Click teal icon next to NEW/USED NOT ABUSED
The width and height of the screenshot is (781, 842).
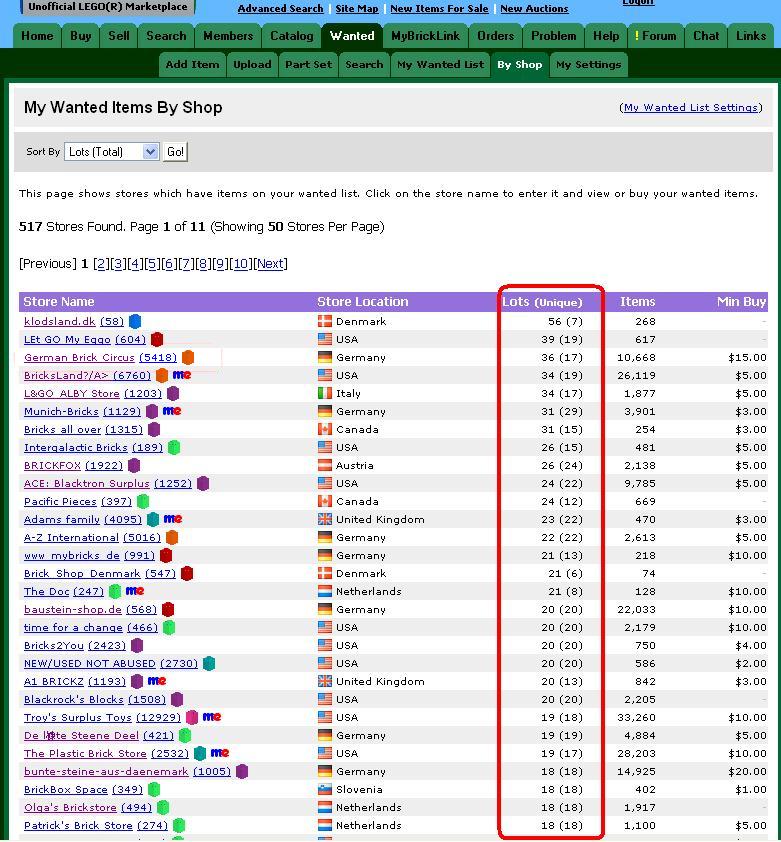pos(209,663)
